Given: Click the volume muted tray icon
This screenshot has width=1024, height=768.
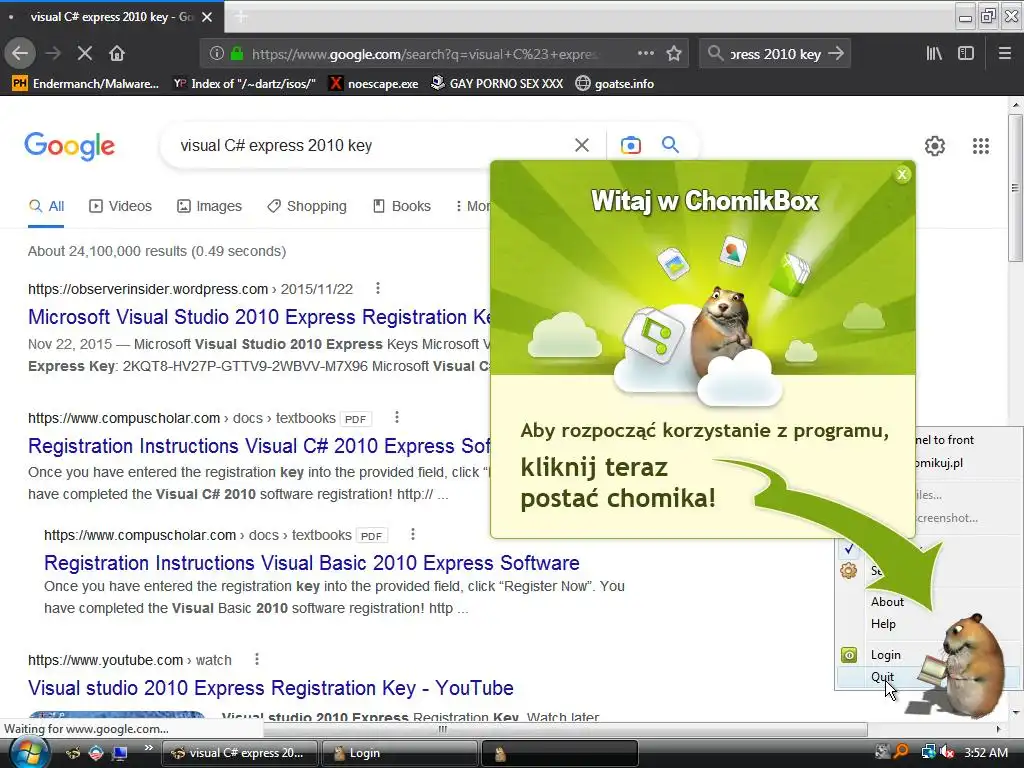Looking at the screenshot, I should click(x=948, y=752).
